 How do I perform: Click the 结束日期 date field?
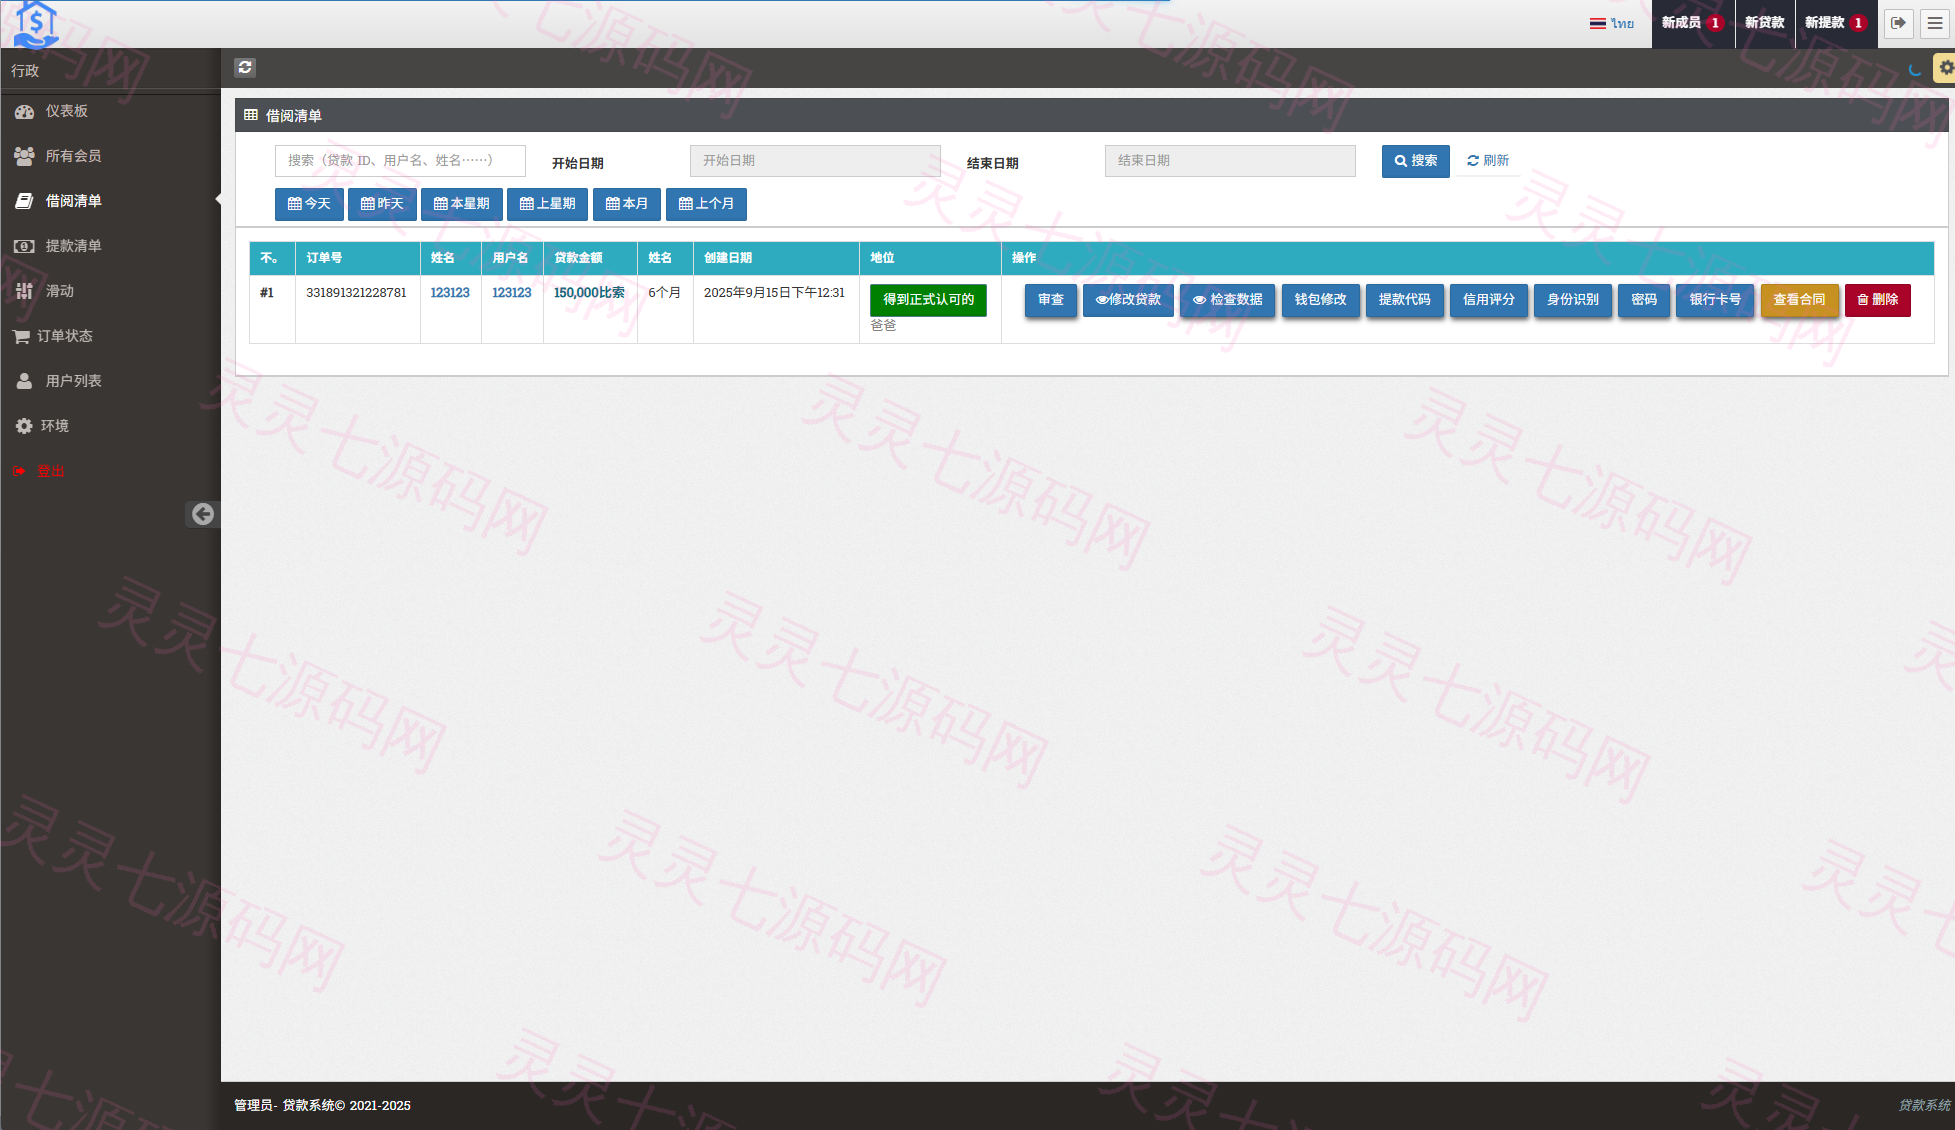tap(1230, 161)
